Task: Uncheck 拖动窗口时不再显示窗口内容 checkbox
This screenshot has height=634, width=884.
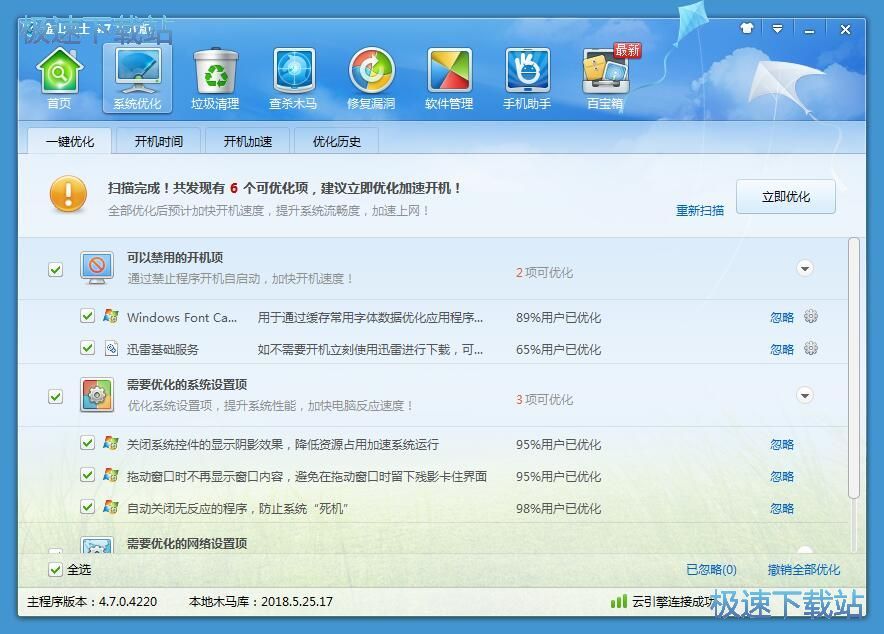Action: pyautogui.click(x=87, y=475)
